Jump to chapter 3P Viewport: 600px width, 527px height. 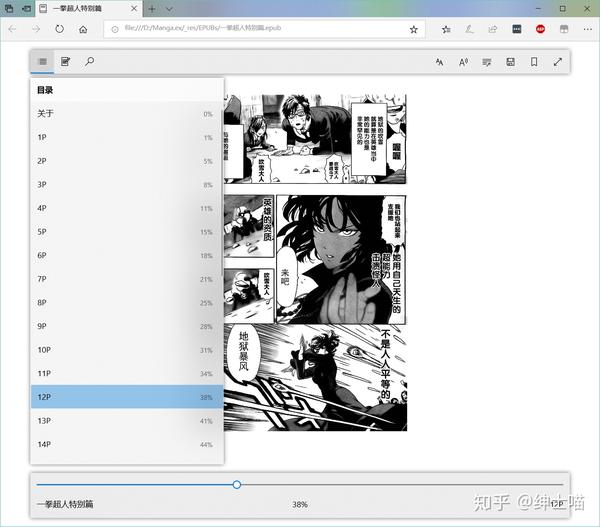click(x=127, y=184)
